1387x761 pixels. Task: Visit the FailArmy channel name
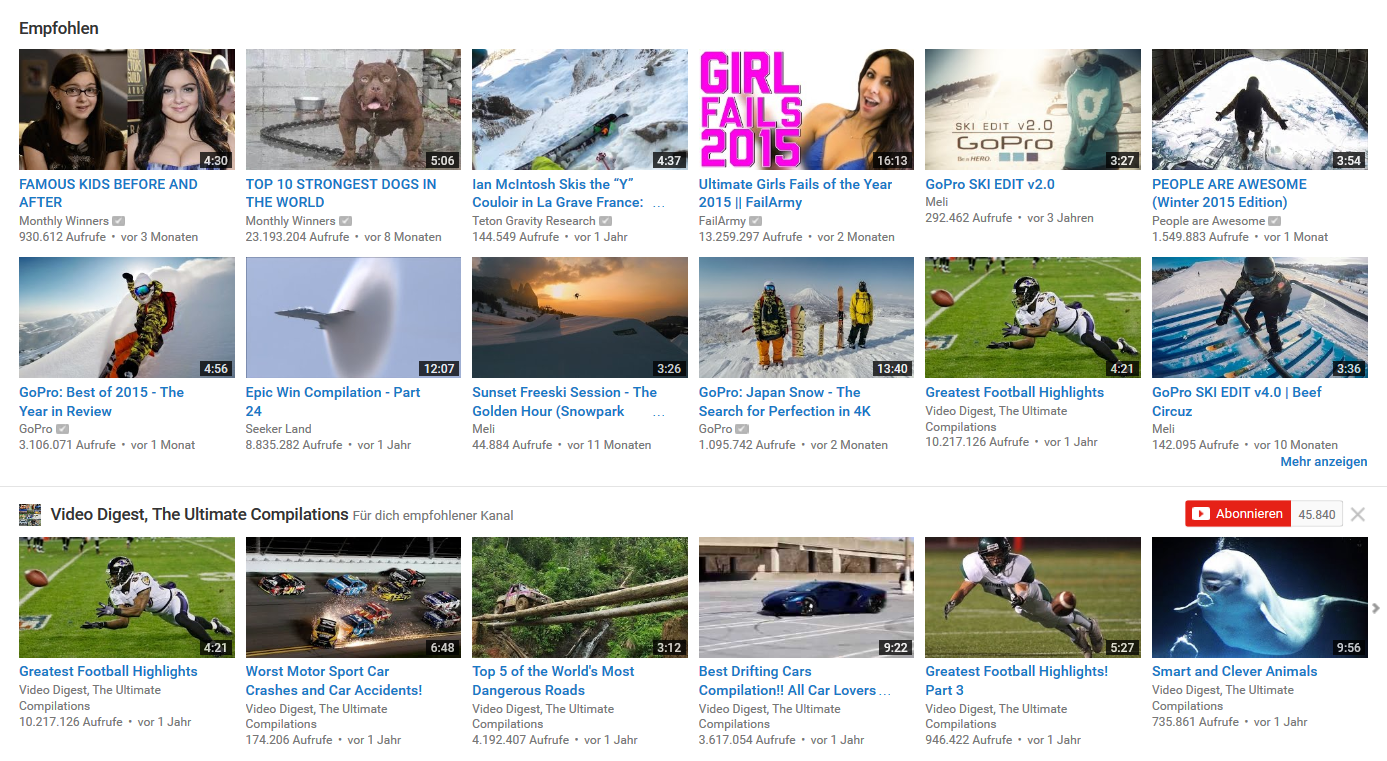pyautogui.click(x=722, y=221)
